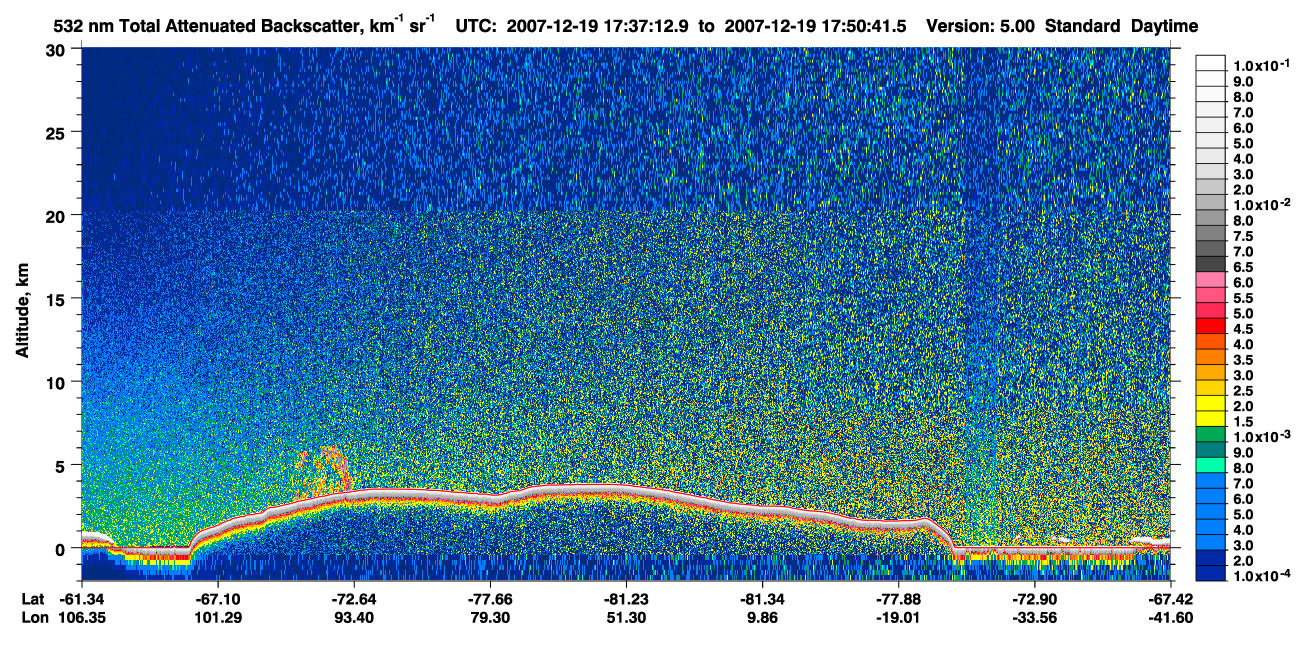1300x667 pixels.
Task: Click the 2.5 colorbar label
Action: coord(1243,392)
